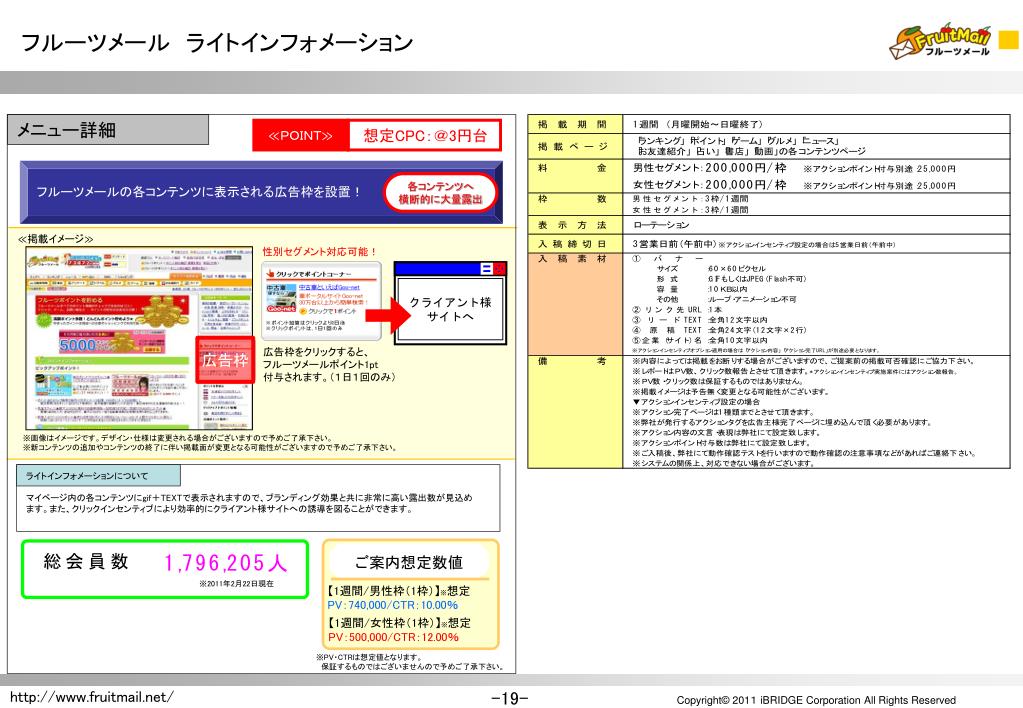The image size is (1023, 708).
Task: Click the 表示方法 row label
Action: click(572, 225)
